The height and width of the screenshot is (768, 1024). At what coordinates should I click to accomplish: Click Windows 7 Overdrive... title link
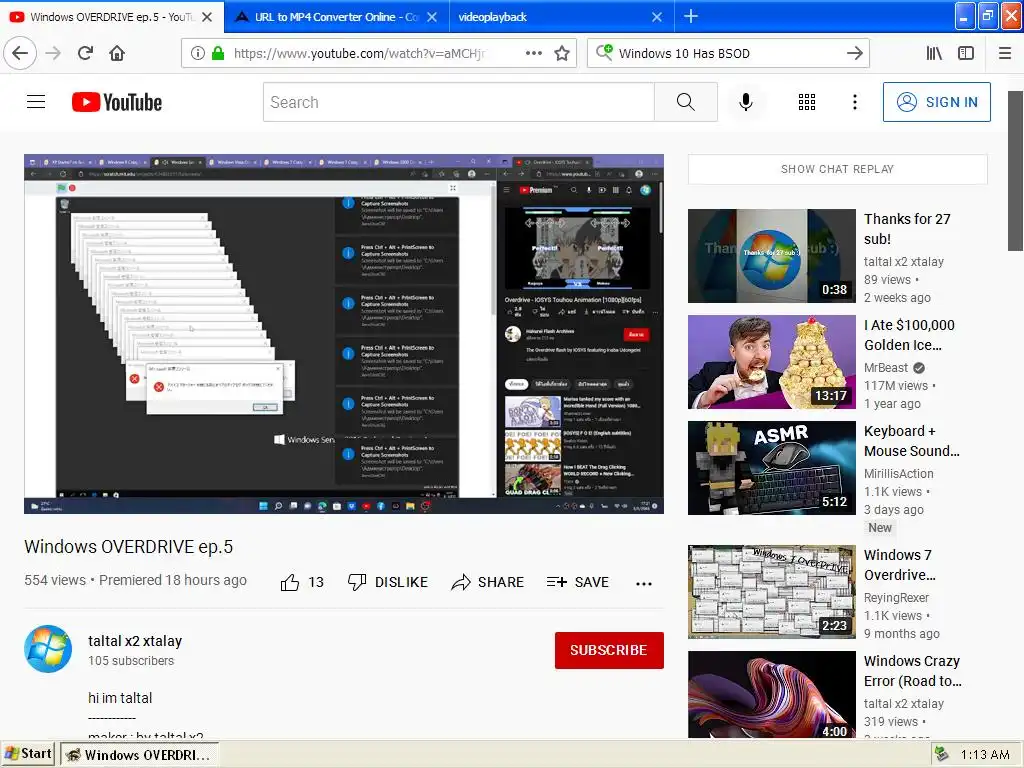pyautogui.click(x=900, y=565)
